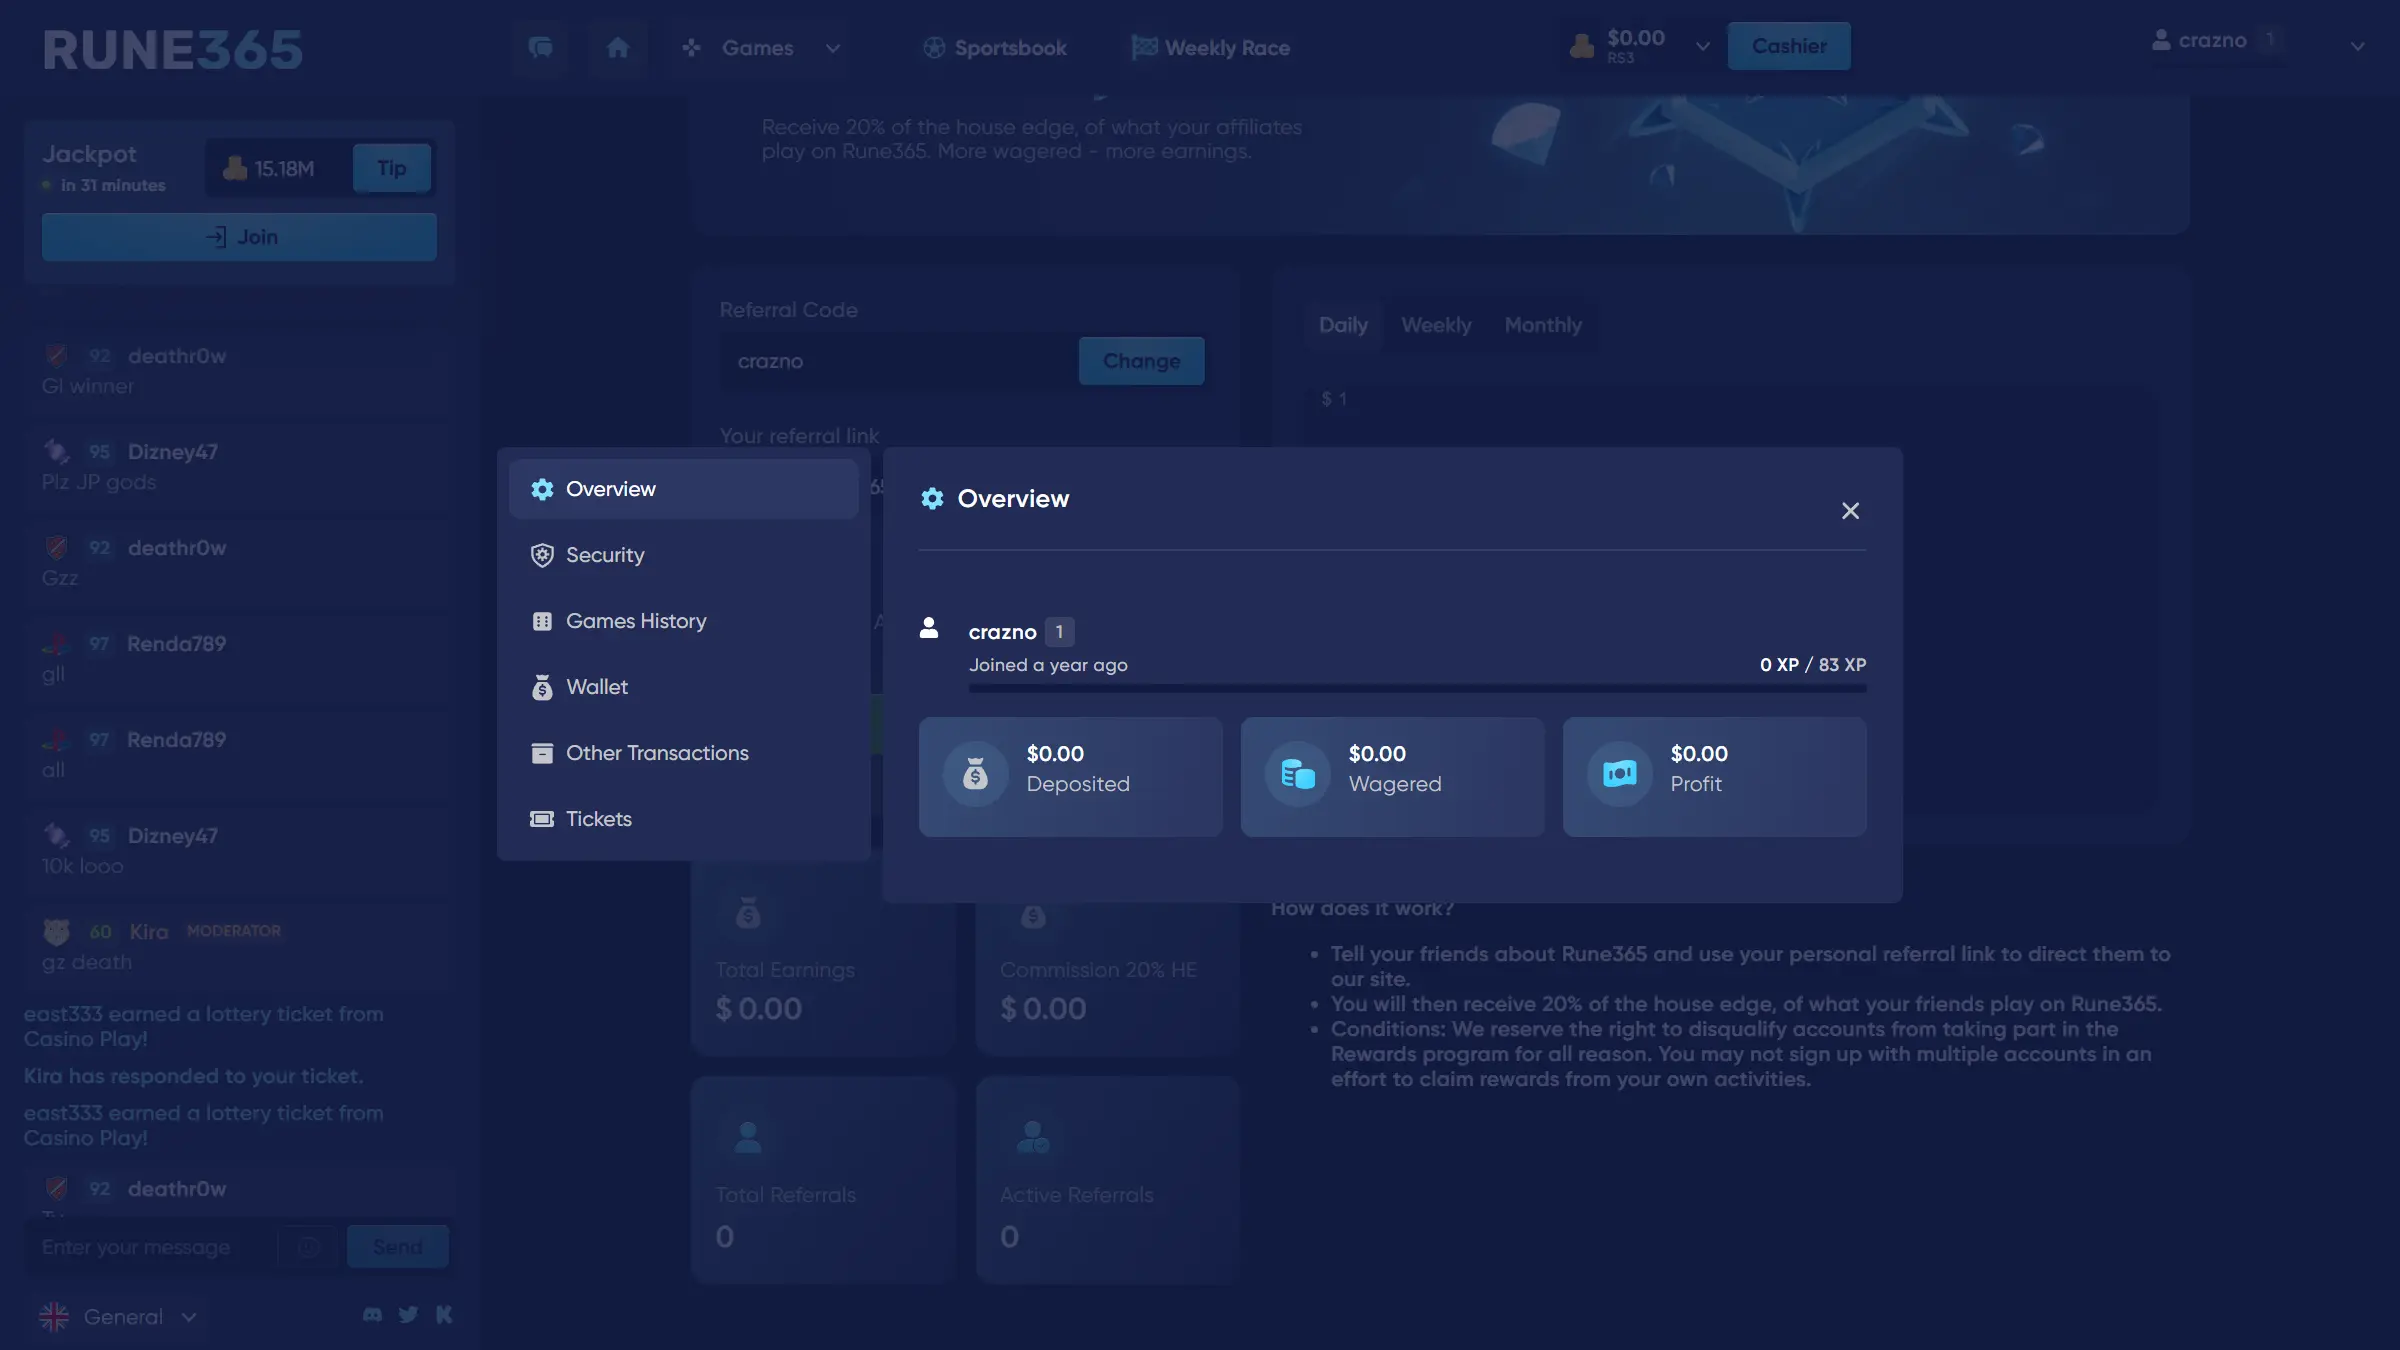The height and width of the screenshot is (1350, 2400).
Task: Click the Profit cash icon
Action: click(1619, 774)
